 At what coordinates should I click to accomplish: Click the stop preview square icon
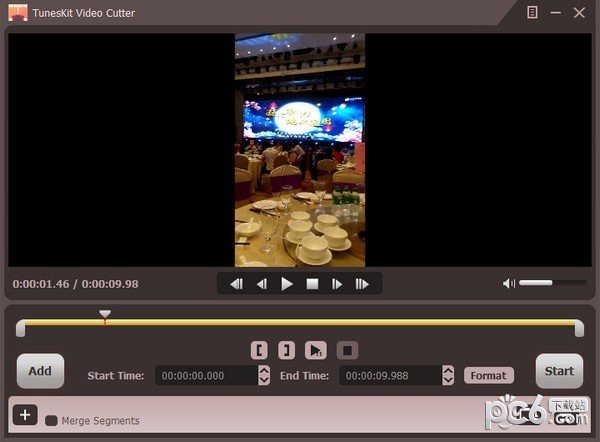click(346, 350)
